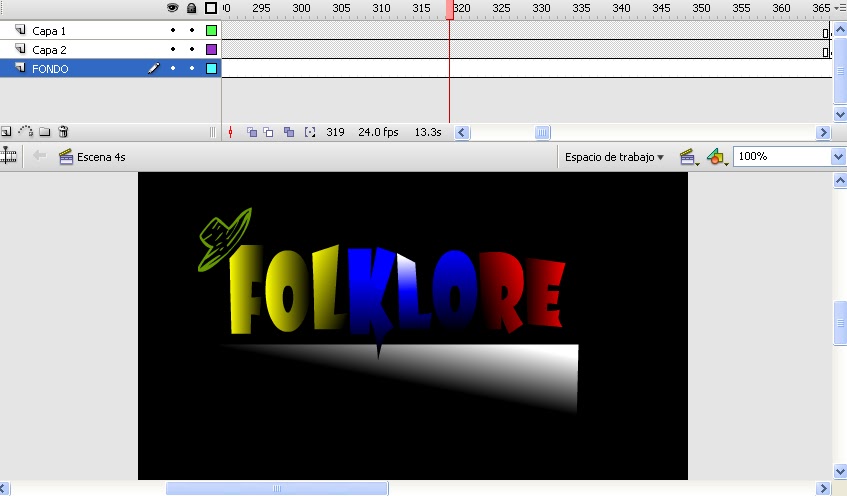The width and height of the screenshot is (847, 496).
Task: Click frame 360 on timeline ruler
Action: pos(781,8)
